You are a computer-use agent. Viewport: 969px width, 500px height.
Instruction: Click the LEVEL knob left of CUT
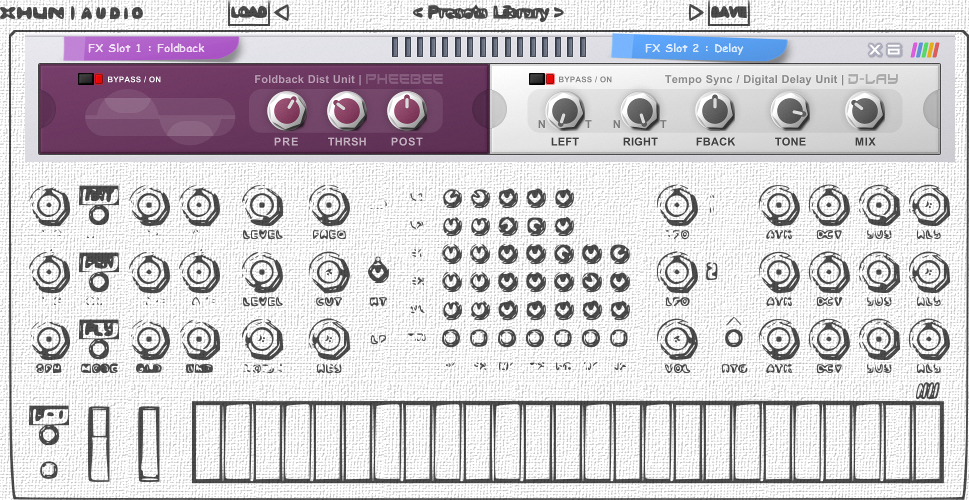[263, 273]
